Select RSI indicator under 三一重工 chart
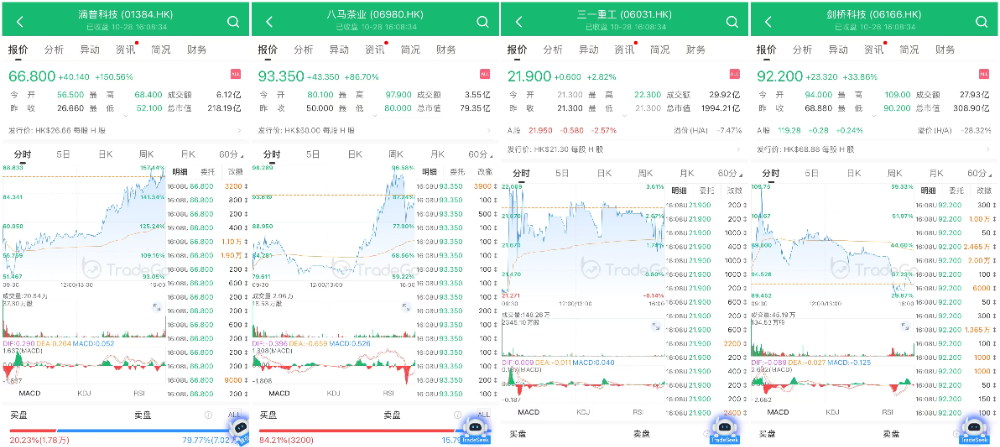 tap(638, 412)
